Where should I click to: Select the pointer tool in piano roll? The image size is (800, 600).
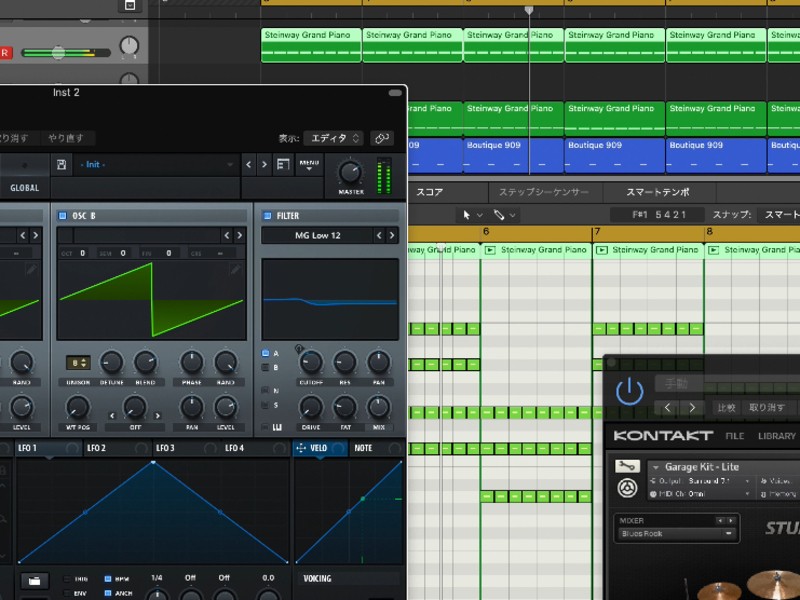pyautogui.click(x=466, y=215)
